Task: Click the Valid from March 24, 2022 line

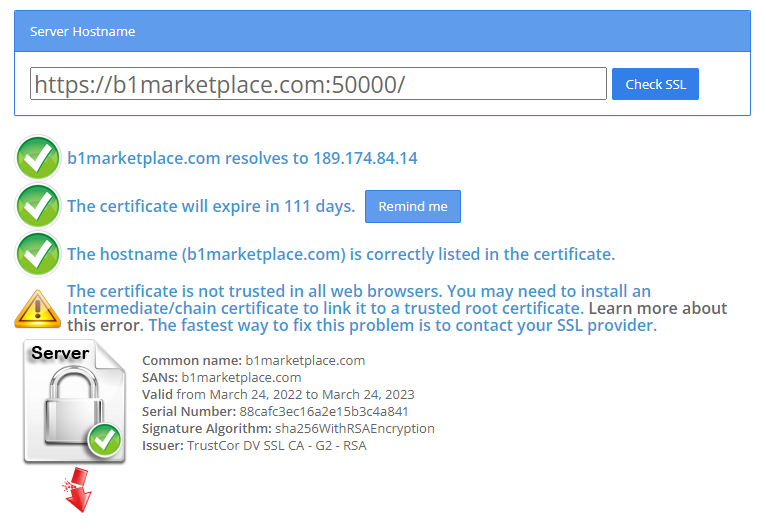Action: (x=278, y=394)
